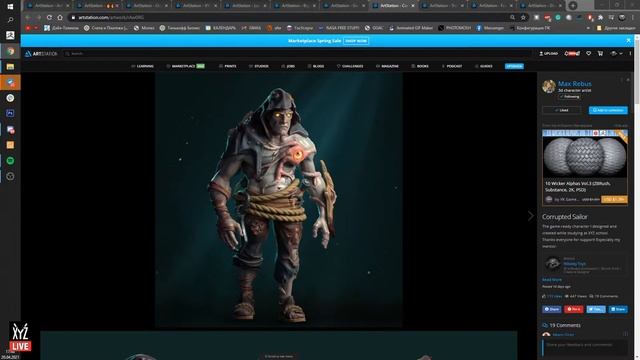Viewport: 640px width, 360px height.
Task: Open Windows taskbar search
Action: pyautogui.click(x=10, y=20)
